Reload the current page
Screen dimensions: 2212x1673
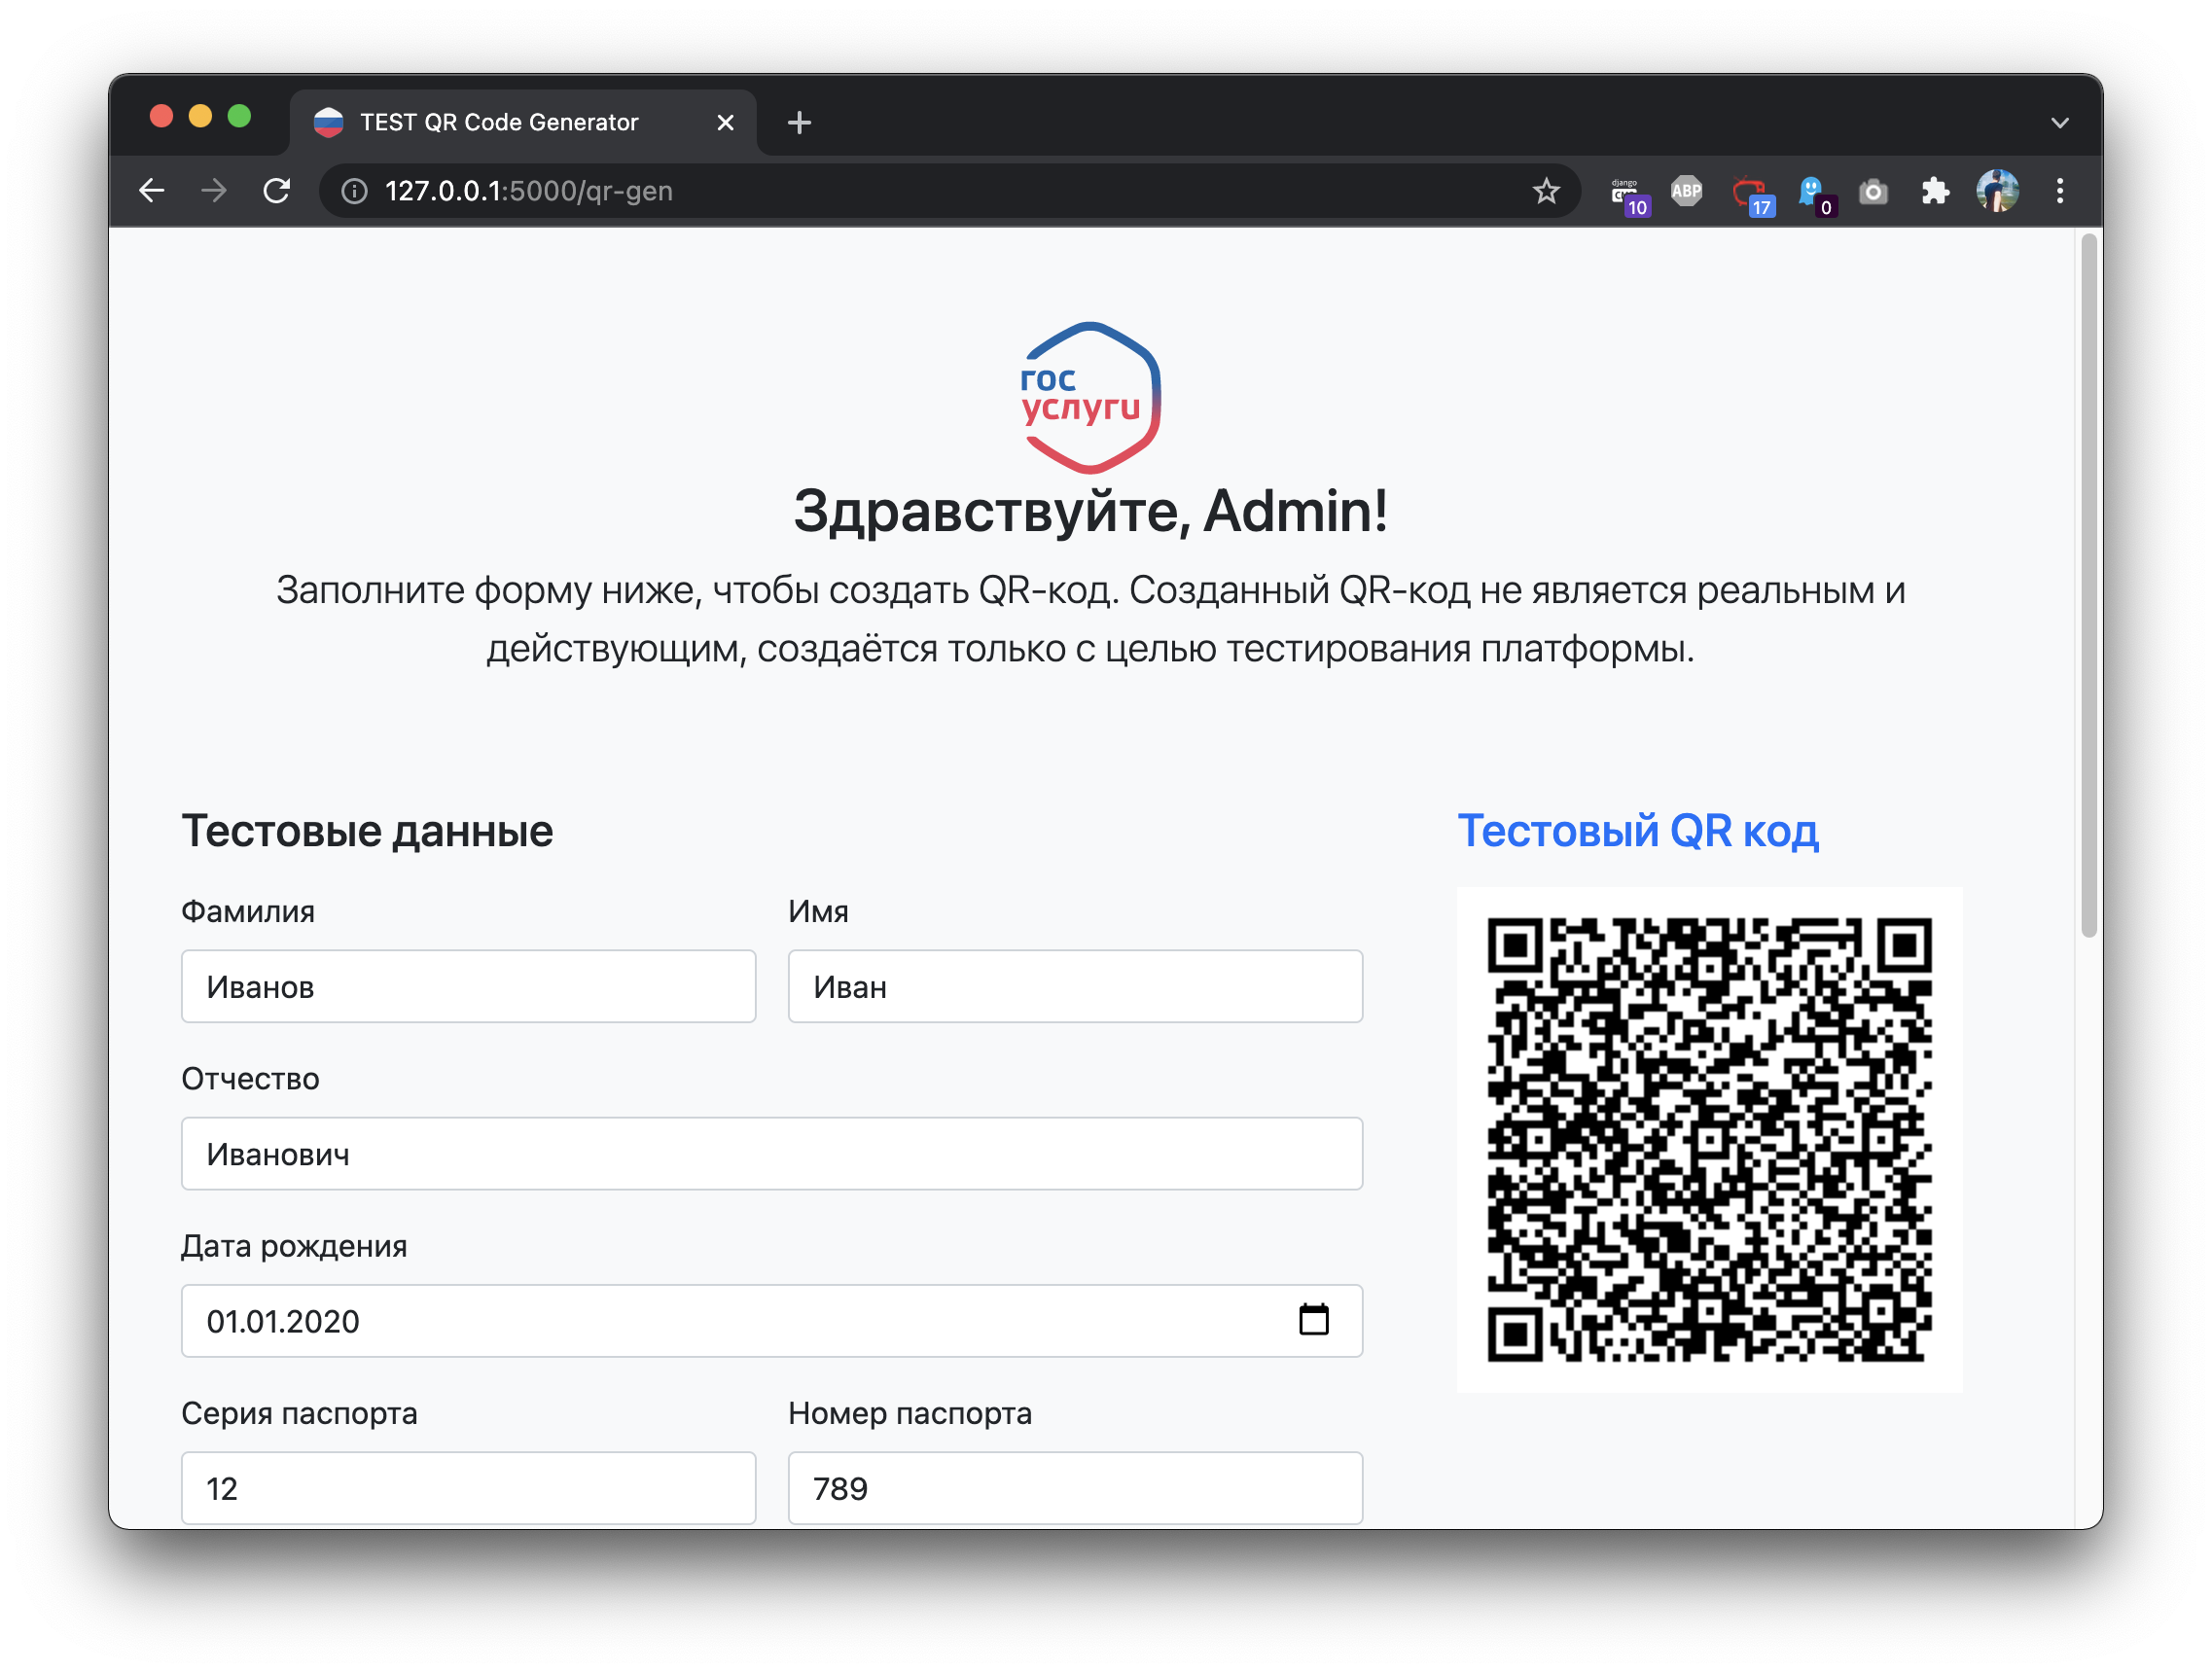(277, 190)
